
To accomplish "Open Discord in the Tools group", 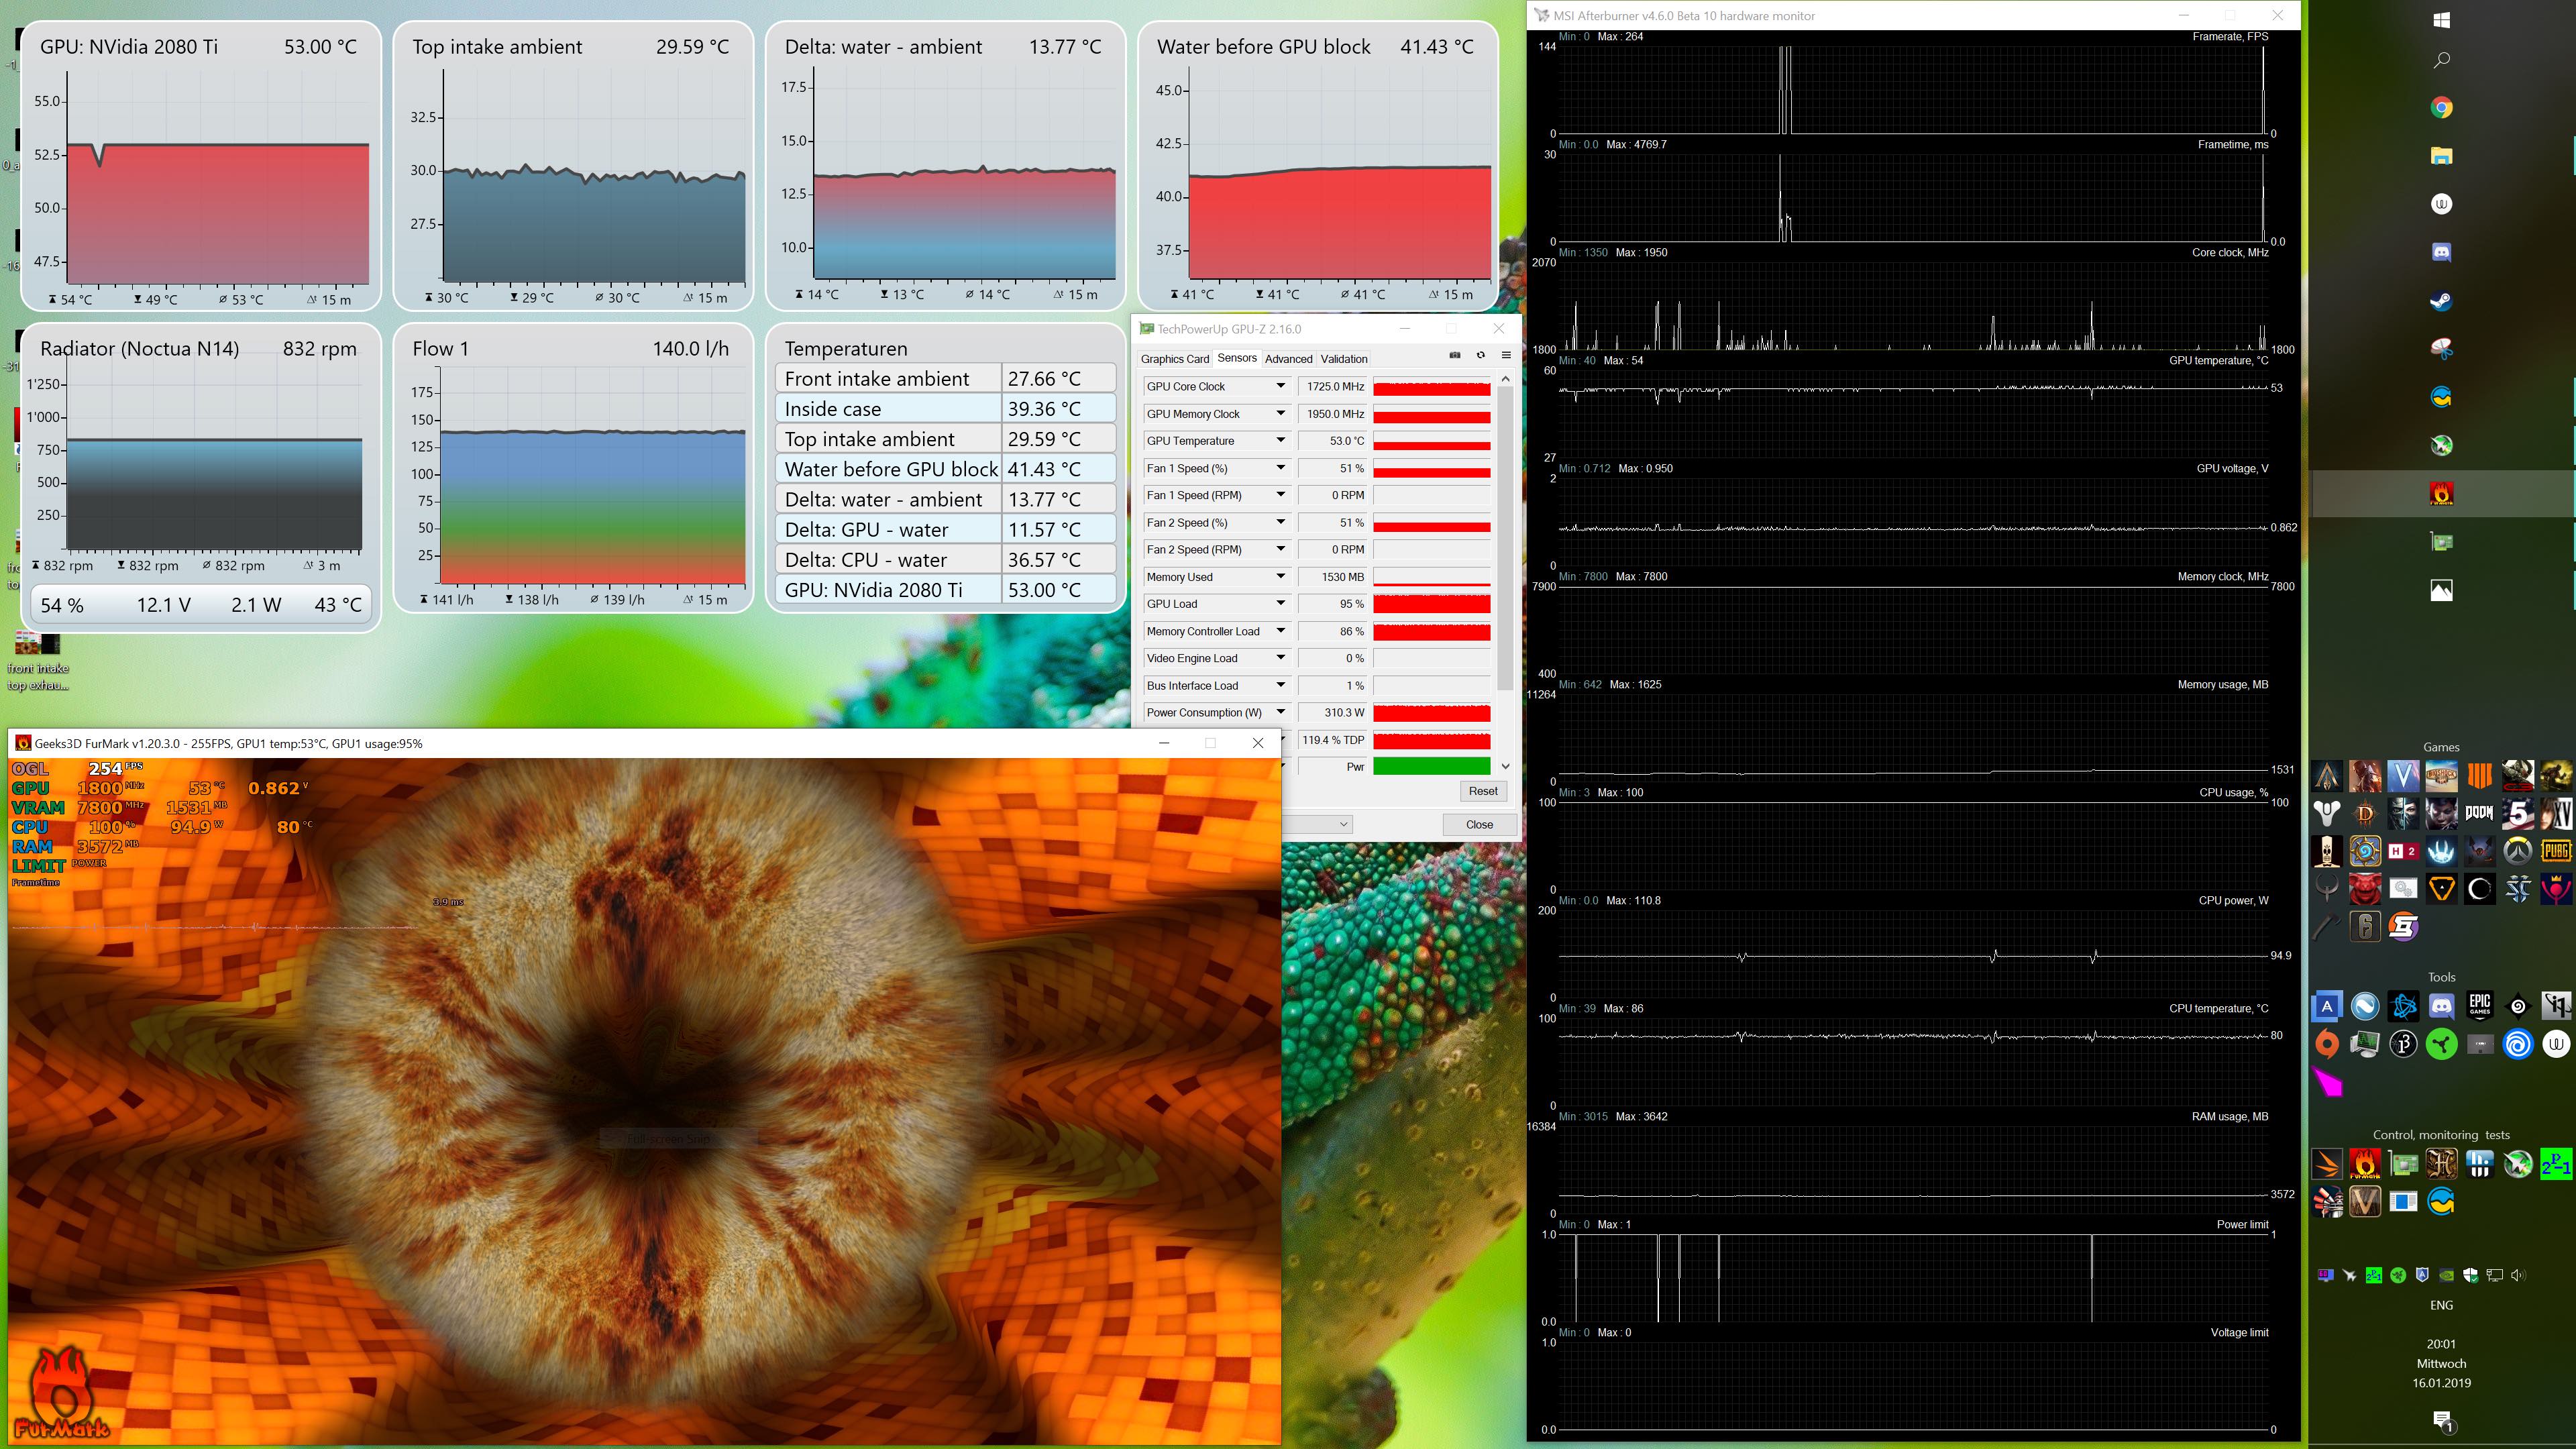I will pos(2442,1006).
